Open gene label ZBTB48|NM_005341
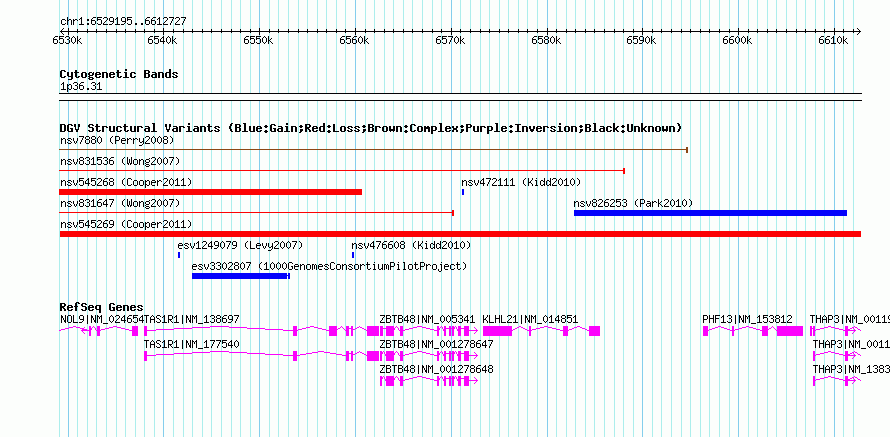Viewport: 890px width, 437px height. pyautogui.click(x=427, y=320)
